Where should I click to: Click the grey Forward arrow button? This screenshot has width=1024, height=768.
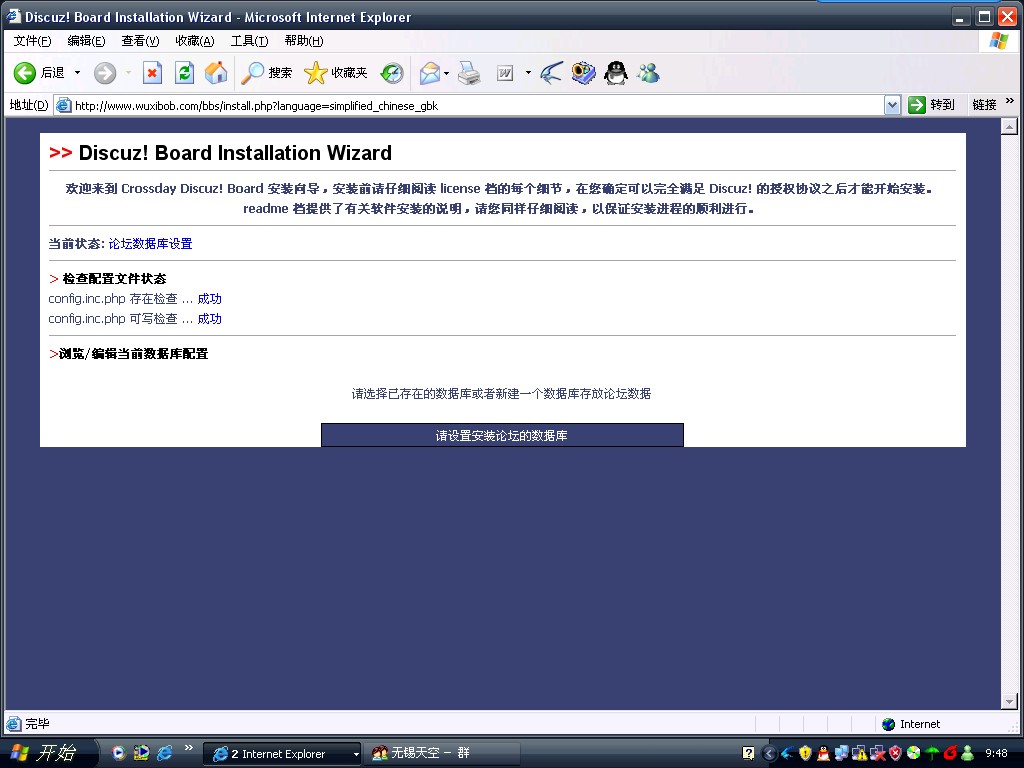tap(104, 73)
